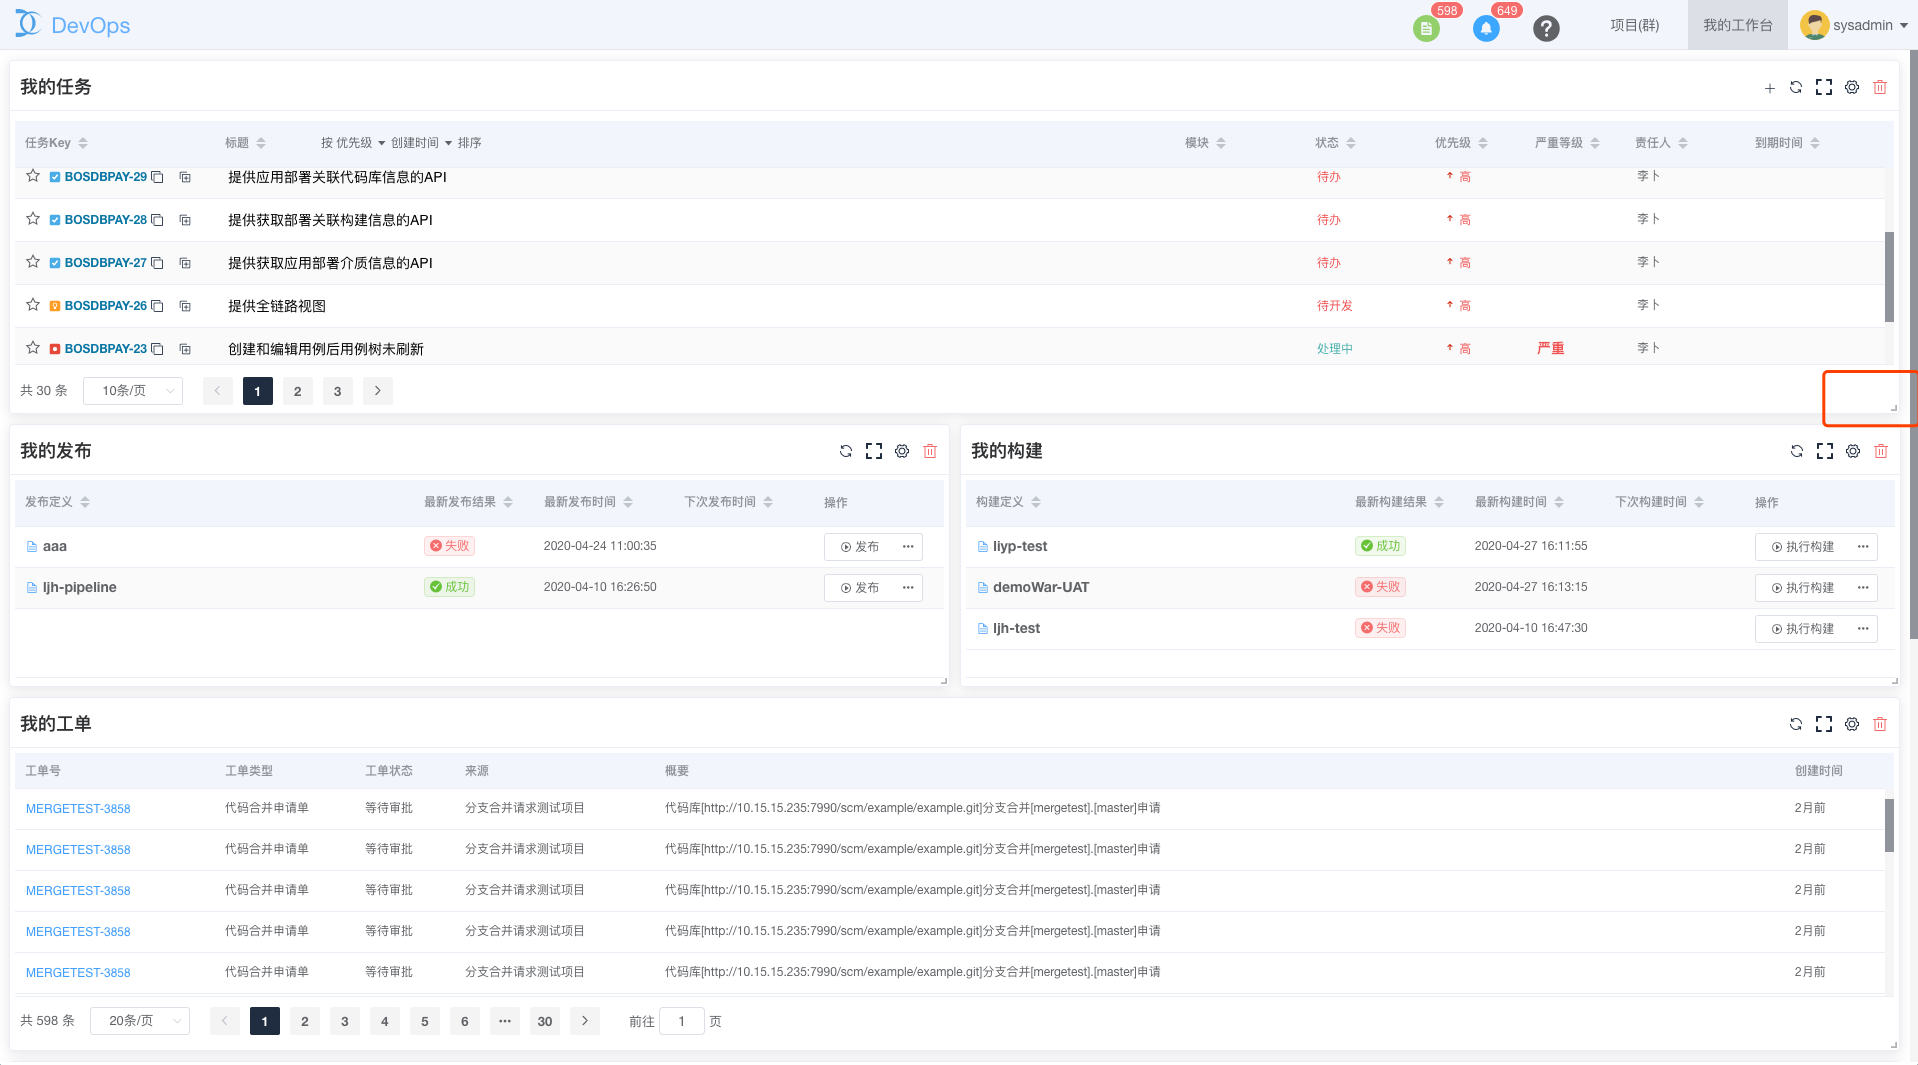This screenshot has height=1065, width=1918.
Task: Open more options for aaa release
Action: pos(908,546)
